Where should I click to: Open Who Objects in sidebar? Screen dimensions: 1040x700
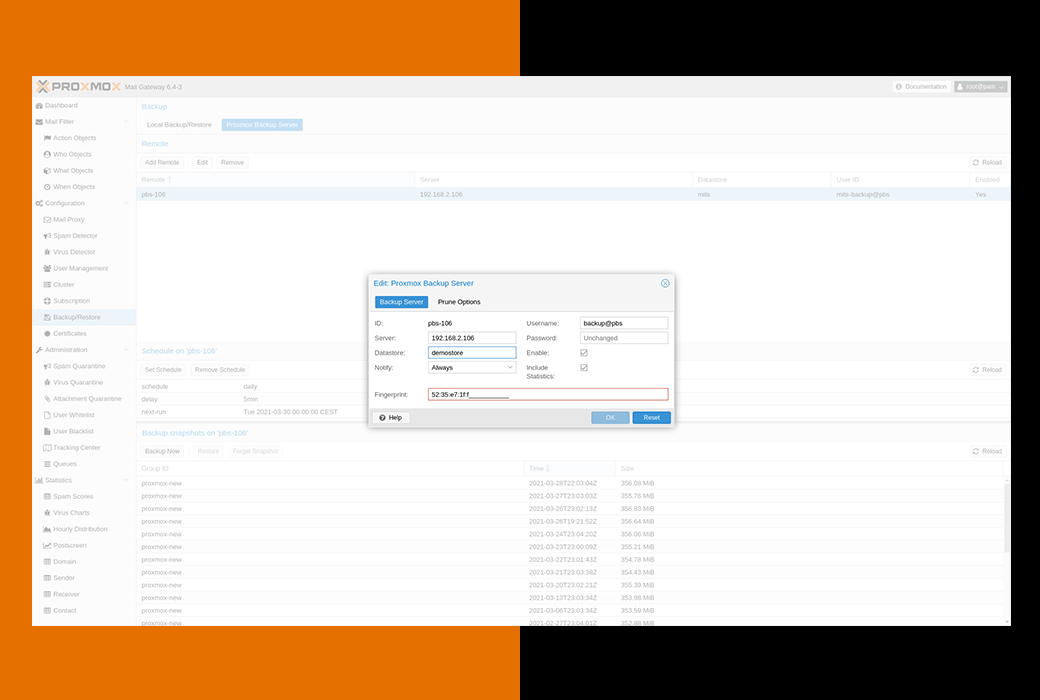pyautogui.click(x=72, y=155)
